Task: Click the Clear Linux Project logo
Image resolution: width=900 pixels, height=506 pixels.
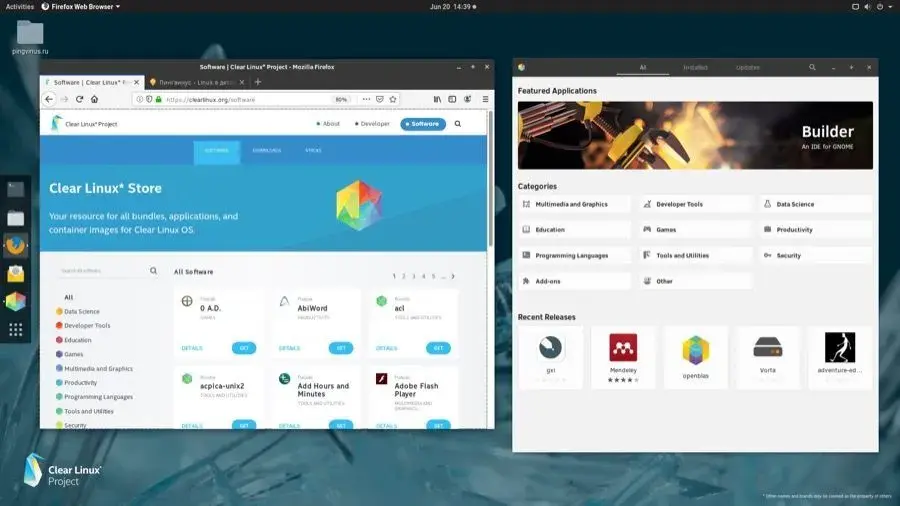Action: 84,123
